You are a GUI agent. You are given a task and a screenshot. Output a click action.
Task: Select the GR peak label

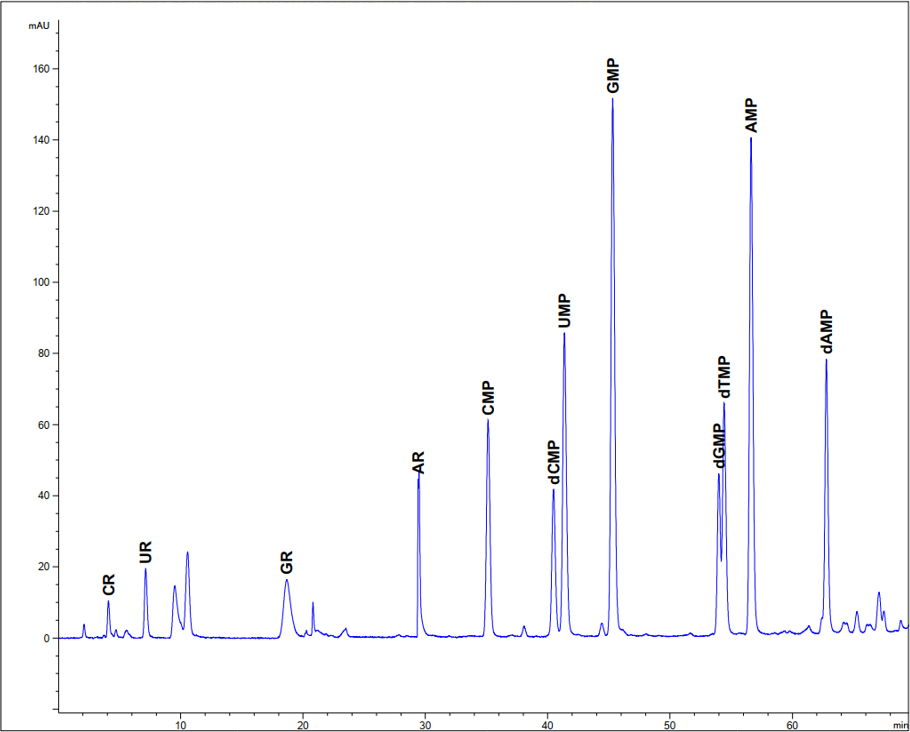(x=286, y=561)
